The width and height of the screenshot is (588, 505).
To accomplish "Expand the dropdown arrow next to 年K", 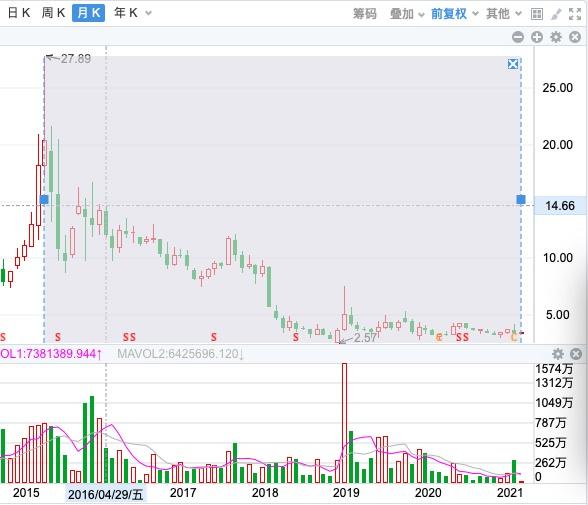I will [x=148, y=13].
